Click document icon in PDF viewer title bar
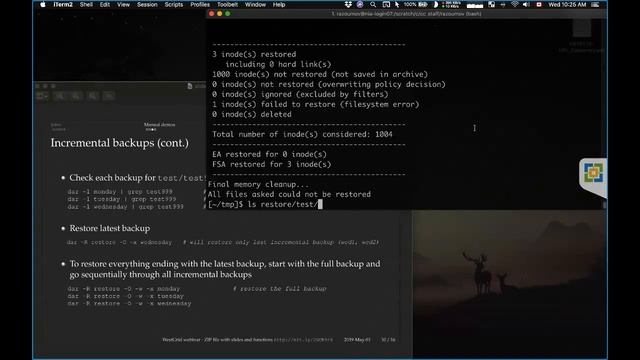The width and height of the screenshot is (640, 360). click(190, 86)
